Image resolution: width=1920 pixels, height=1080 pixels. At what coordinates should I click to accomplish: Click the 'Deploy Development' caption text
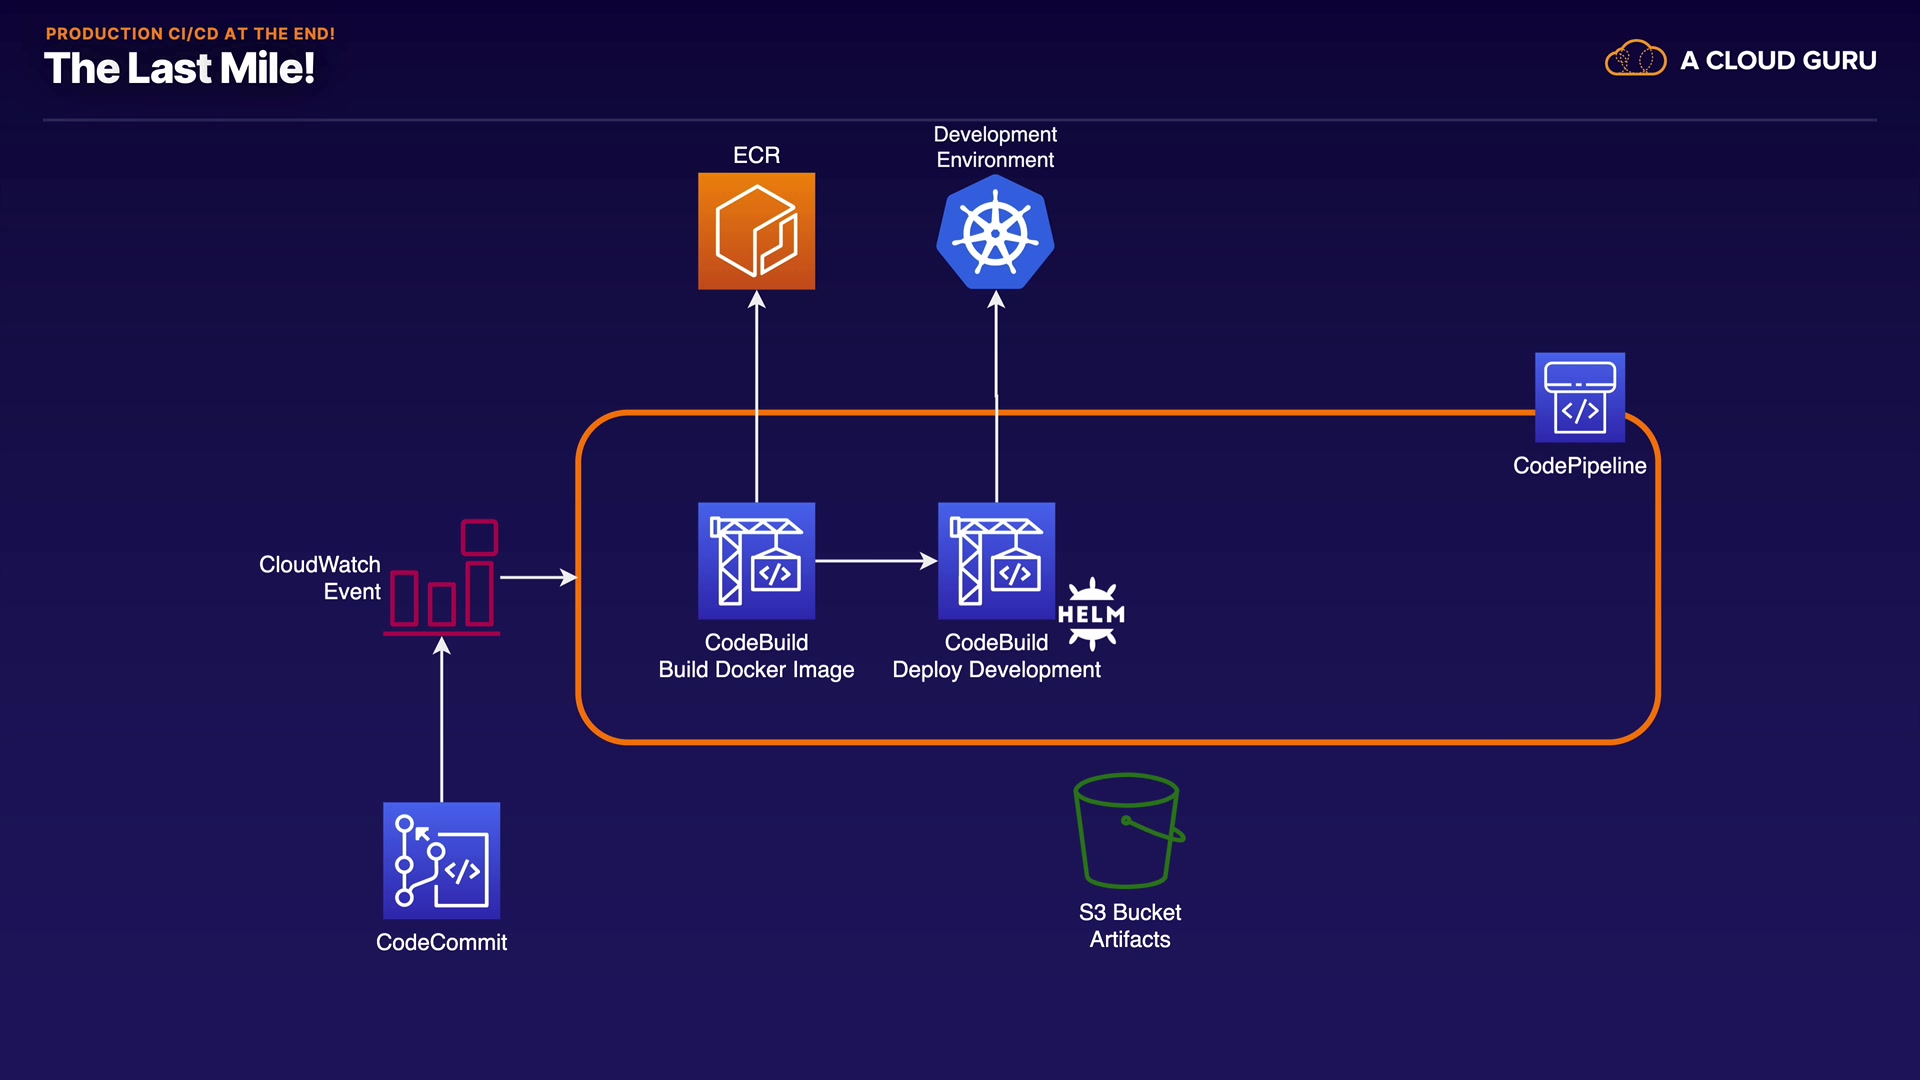(x=996, y=669)
